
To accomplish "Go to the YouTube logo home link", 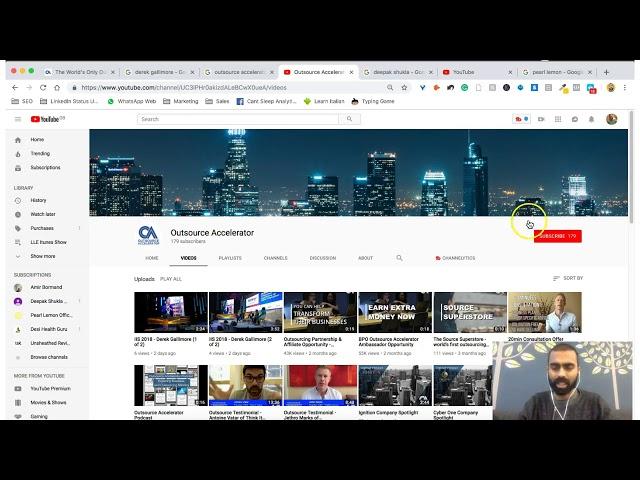I will 47,119.
